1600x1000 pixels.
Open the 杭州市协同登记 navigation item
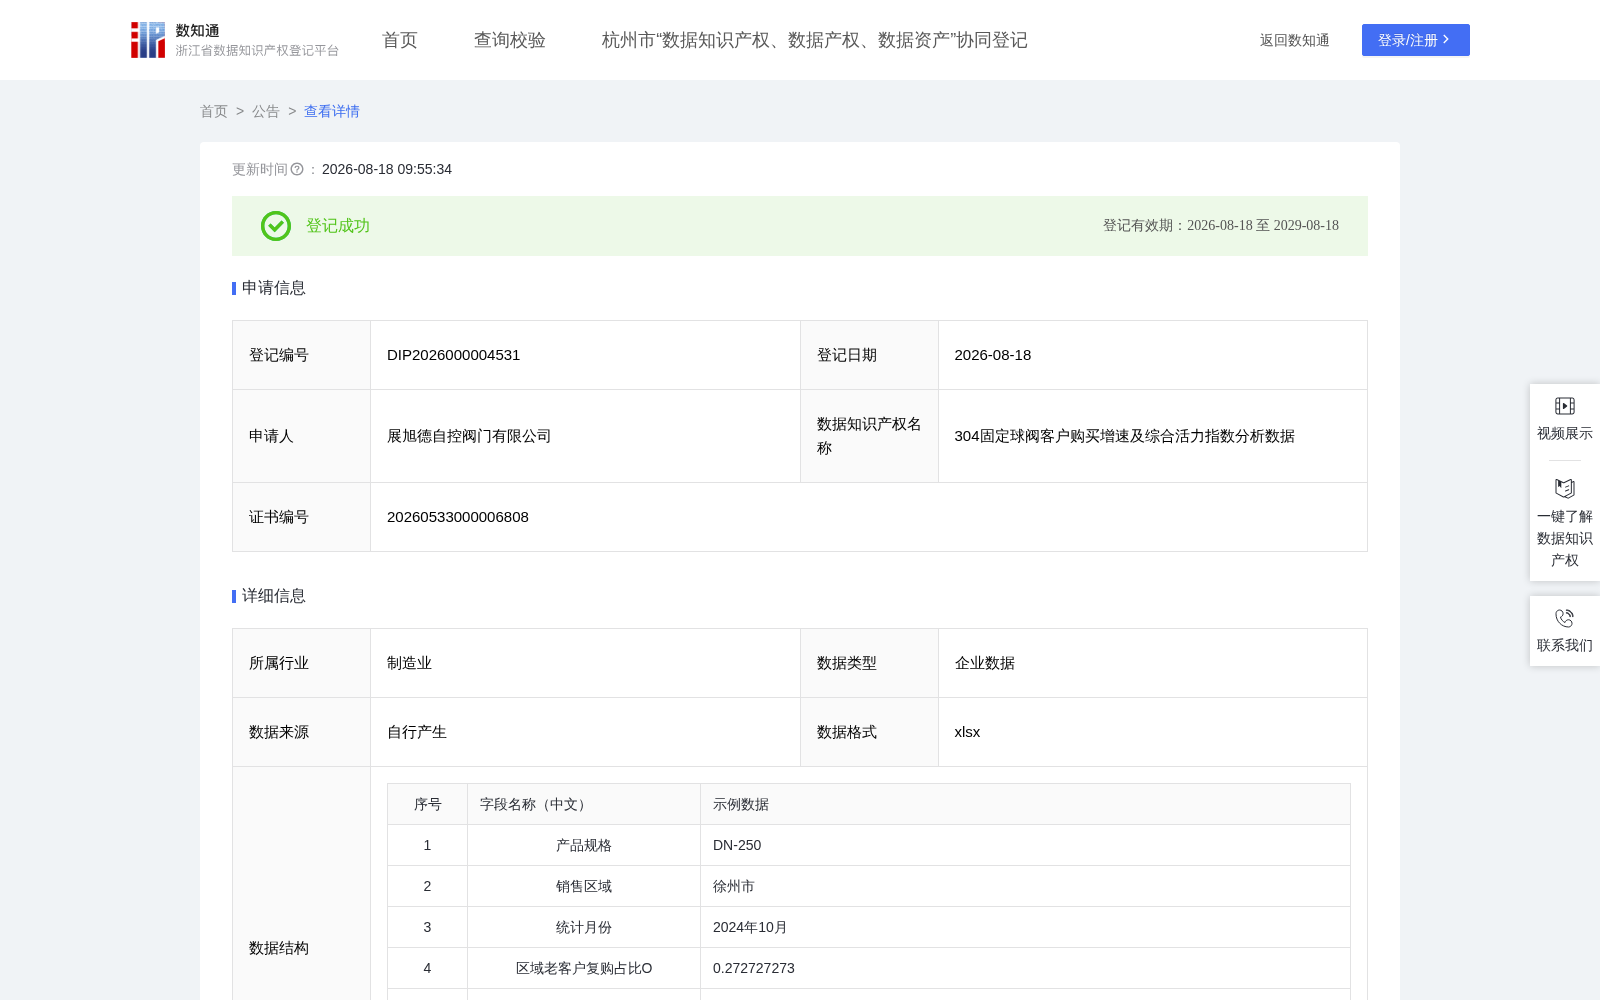click(x=815, y=40)
